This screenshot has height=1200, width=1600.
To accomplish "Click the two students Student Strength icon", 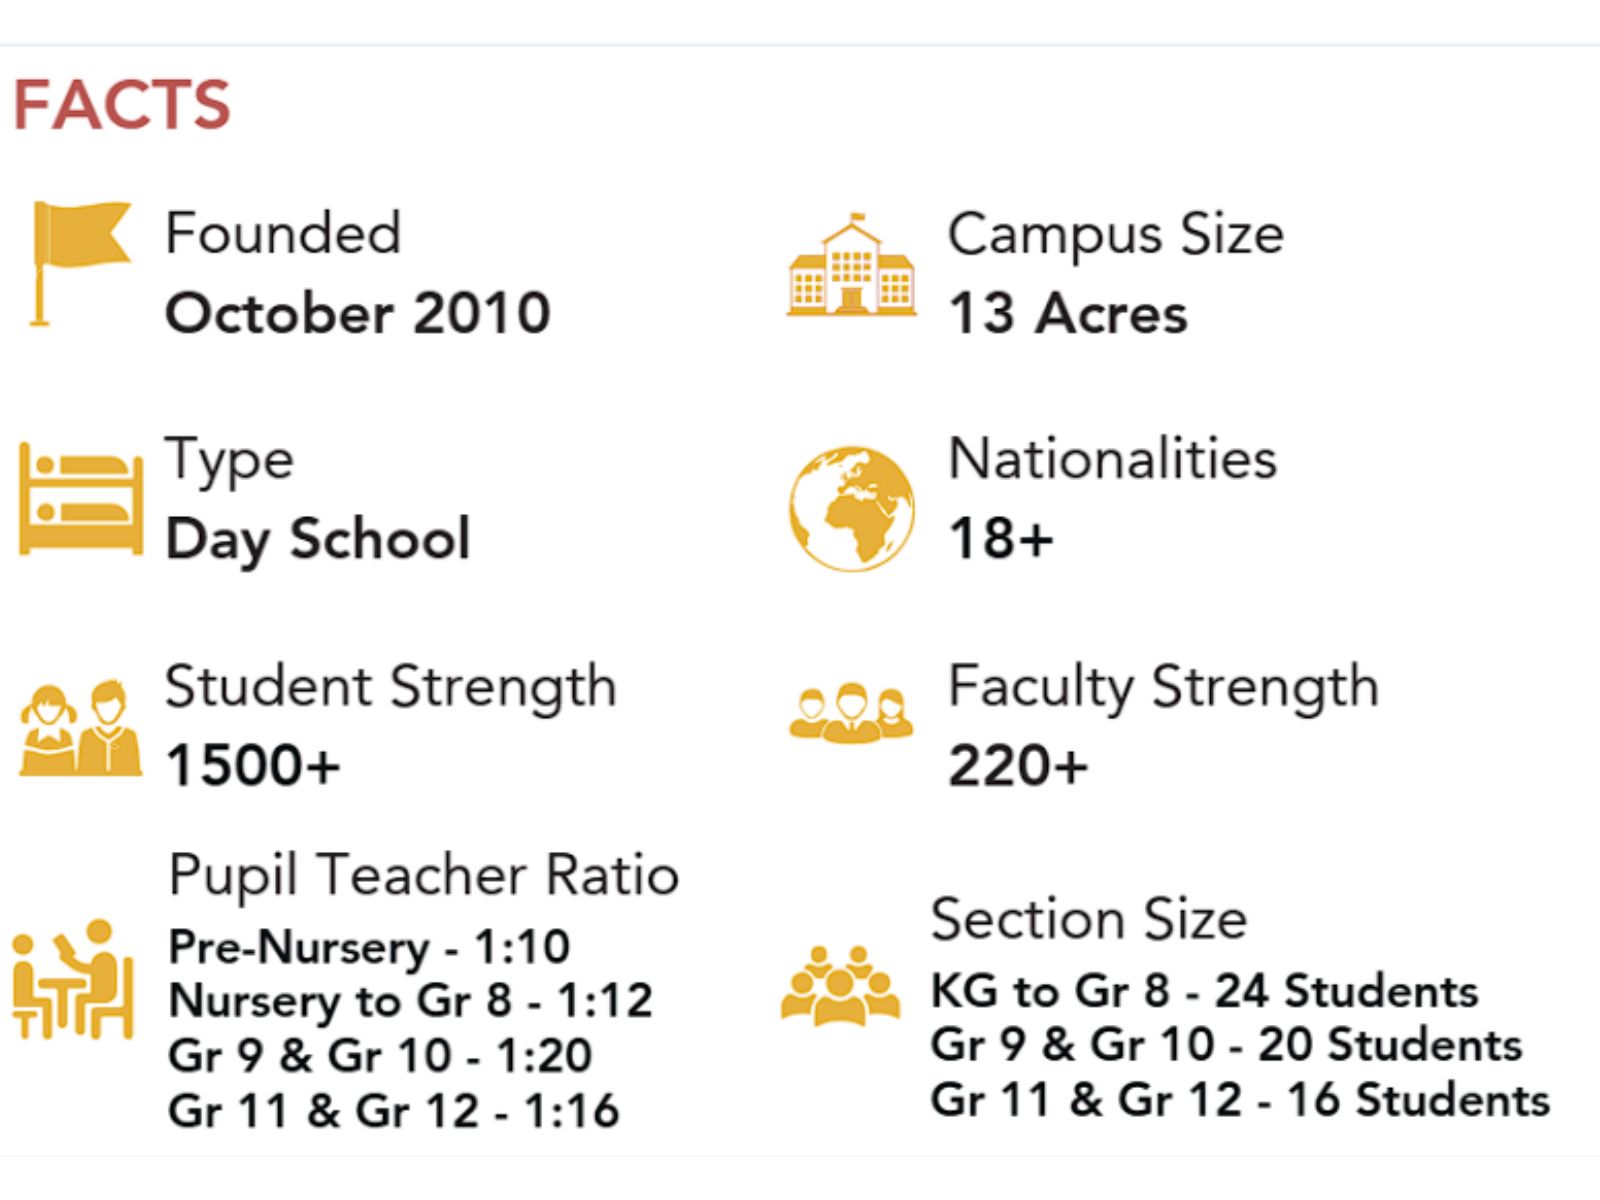I will pos(80,728).
